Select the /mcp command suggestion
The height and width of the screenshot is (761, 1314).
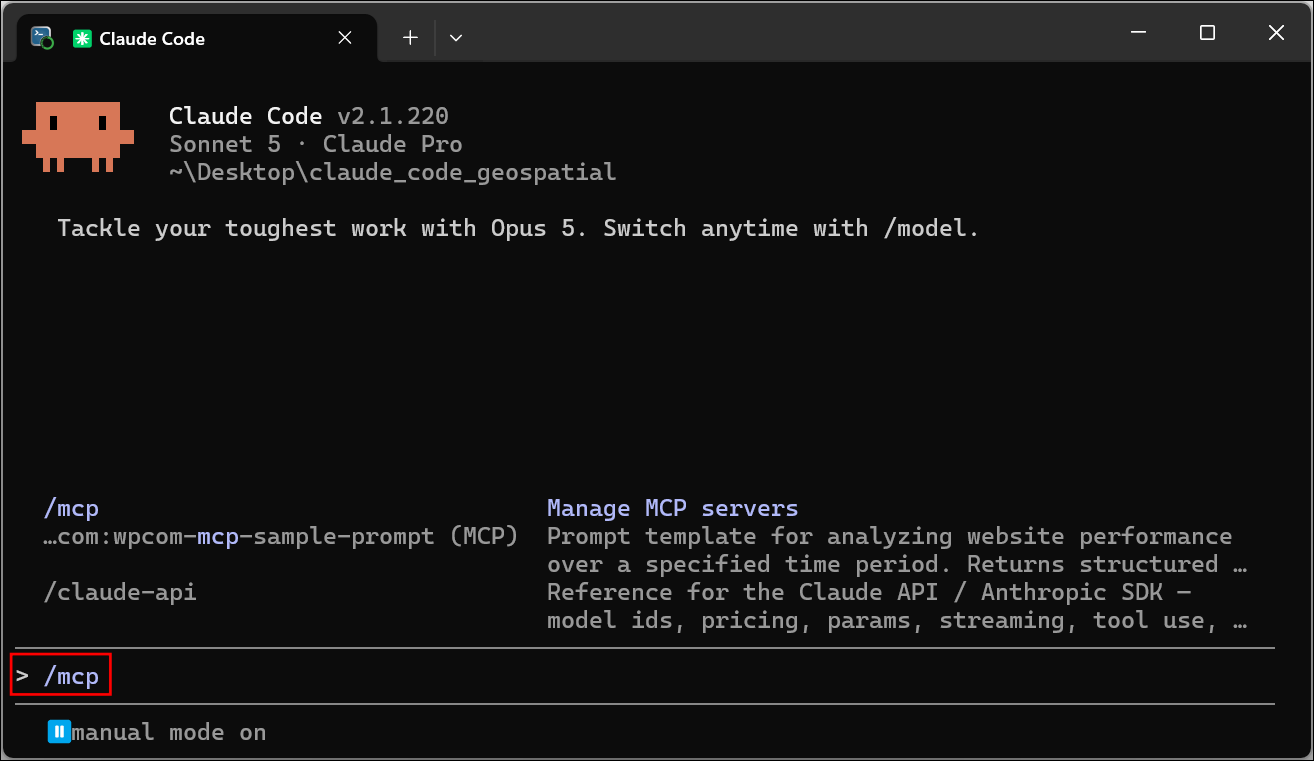coord(71,509)
